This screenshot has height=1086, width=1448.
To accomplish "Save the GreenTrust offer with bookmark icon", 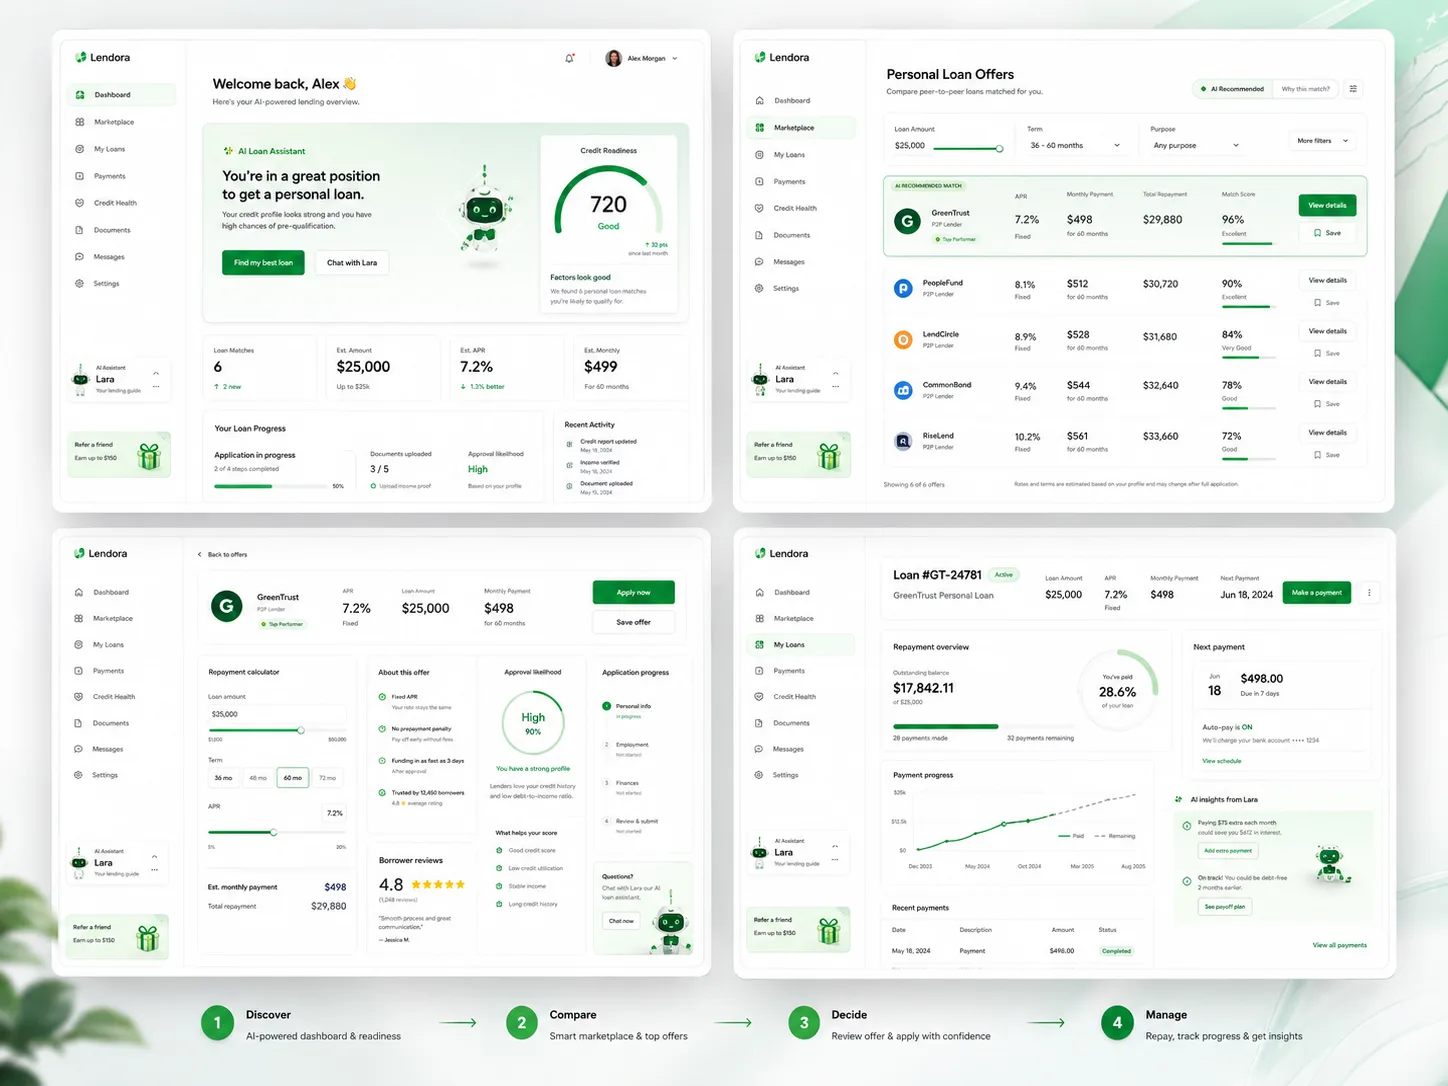I will click(1327, 233).
